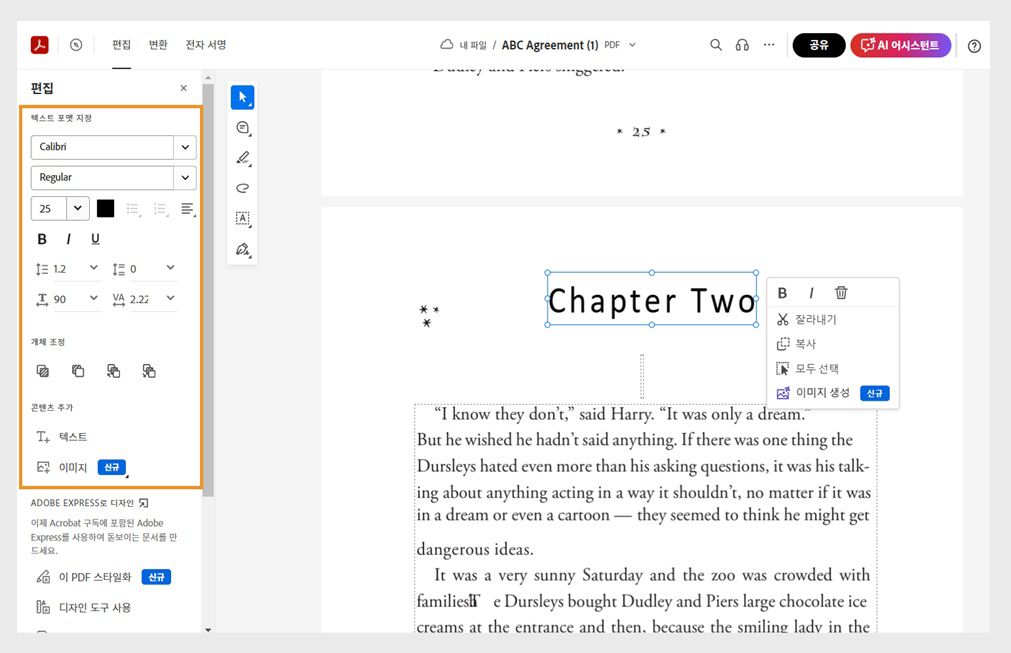The image size is (1011, 653).
Task: Choose 이미지 생성 from the context menu
Action: 823,393
